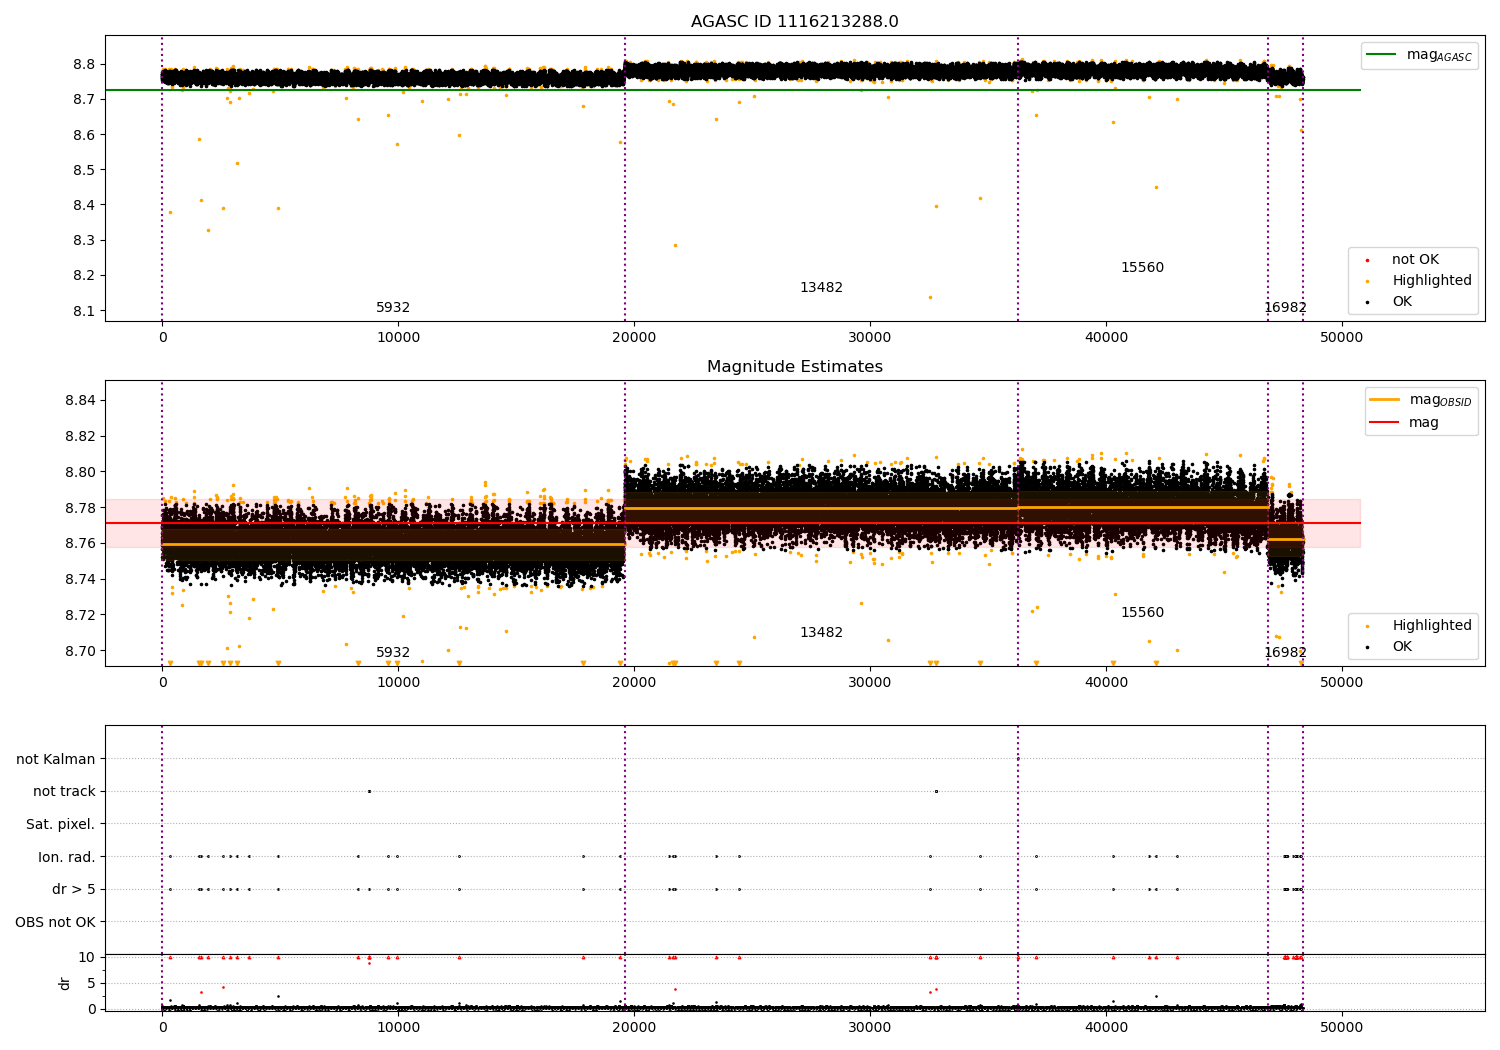Click the 8.76 y-axis tick label
Screen dimensions: 1500x1050
click(x=81, y=544)
